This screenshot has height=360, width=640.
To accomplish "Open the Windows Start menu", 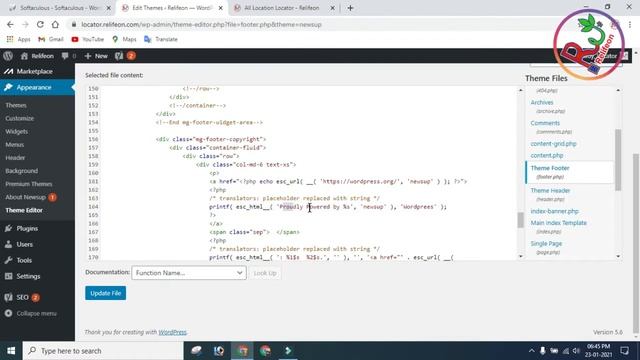I will point(11,351).
